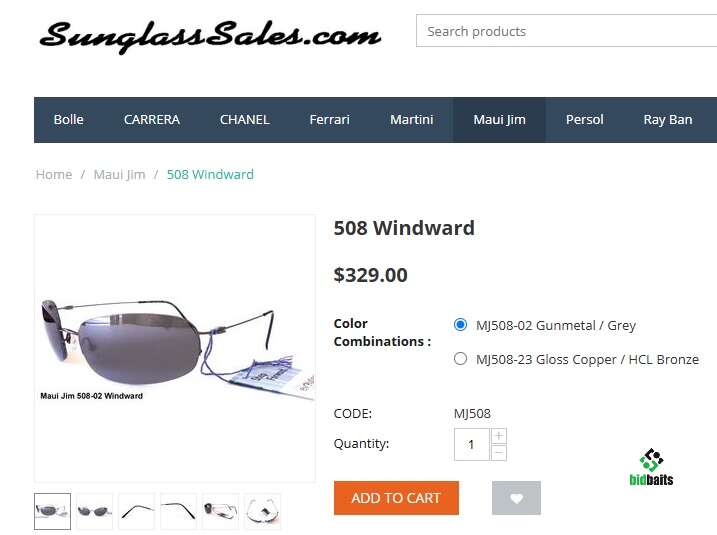This screenshot has height=535, width=717.
Task: View third thumbnail showing temple arm
Action: click(x=136, y=511)
